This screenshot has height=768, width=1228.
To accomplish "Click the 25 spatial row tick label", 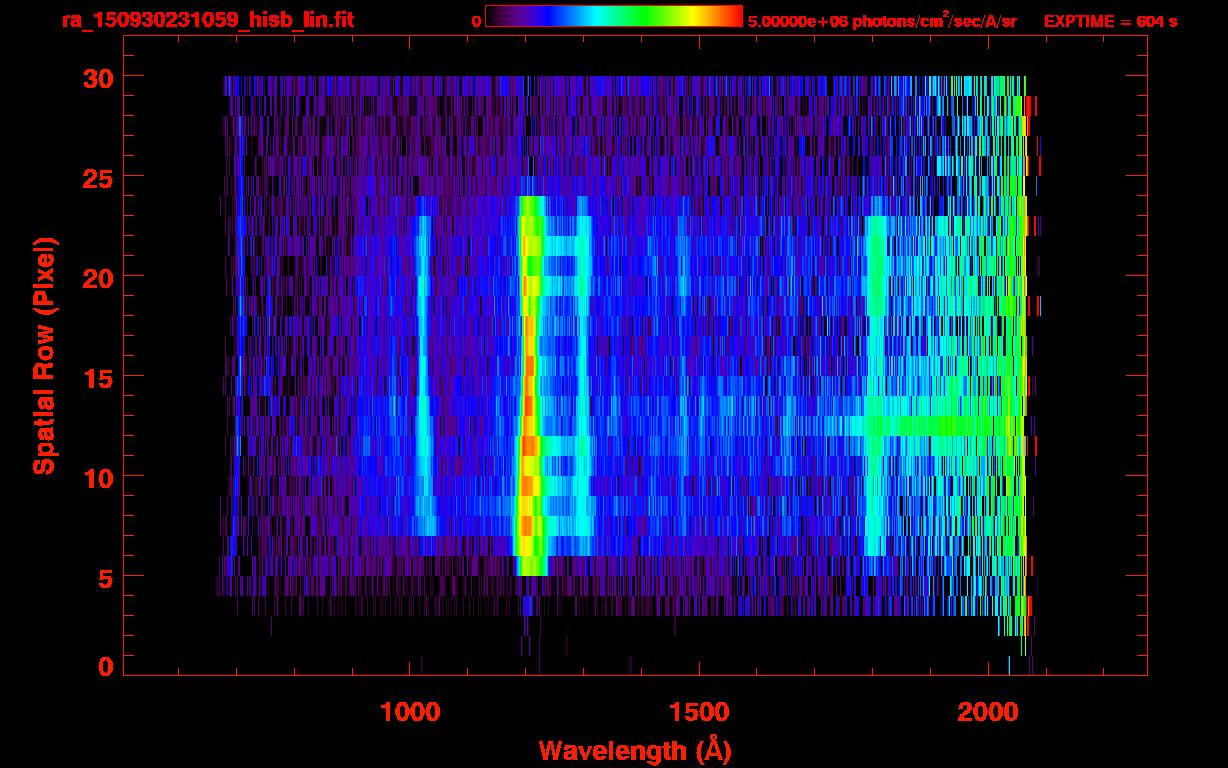I will click(x=97, y=177).
